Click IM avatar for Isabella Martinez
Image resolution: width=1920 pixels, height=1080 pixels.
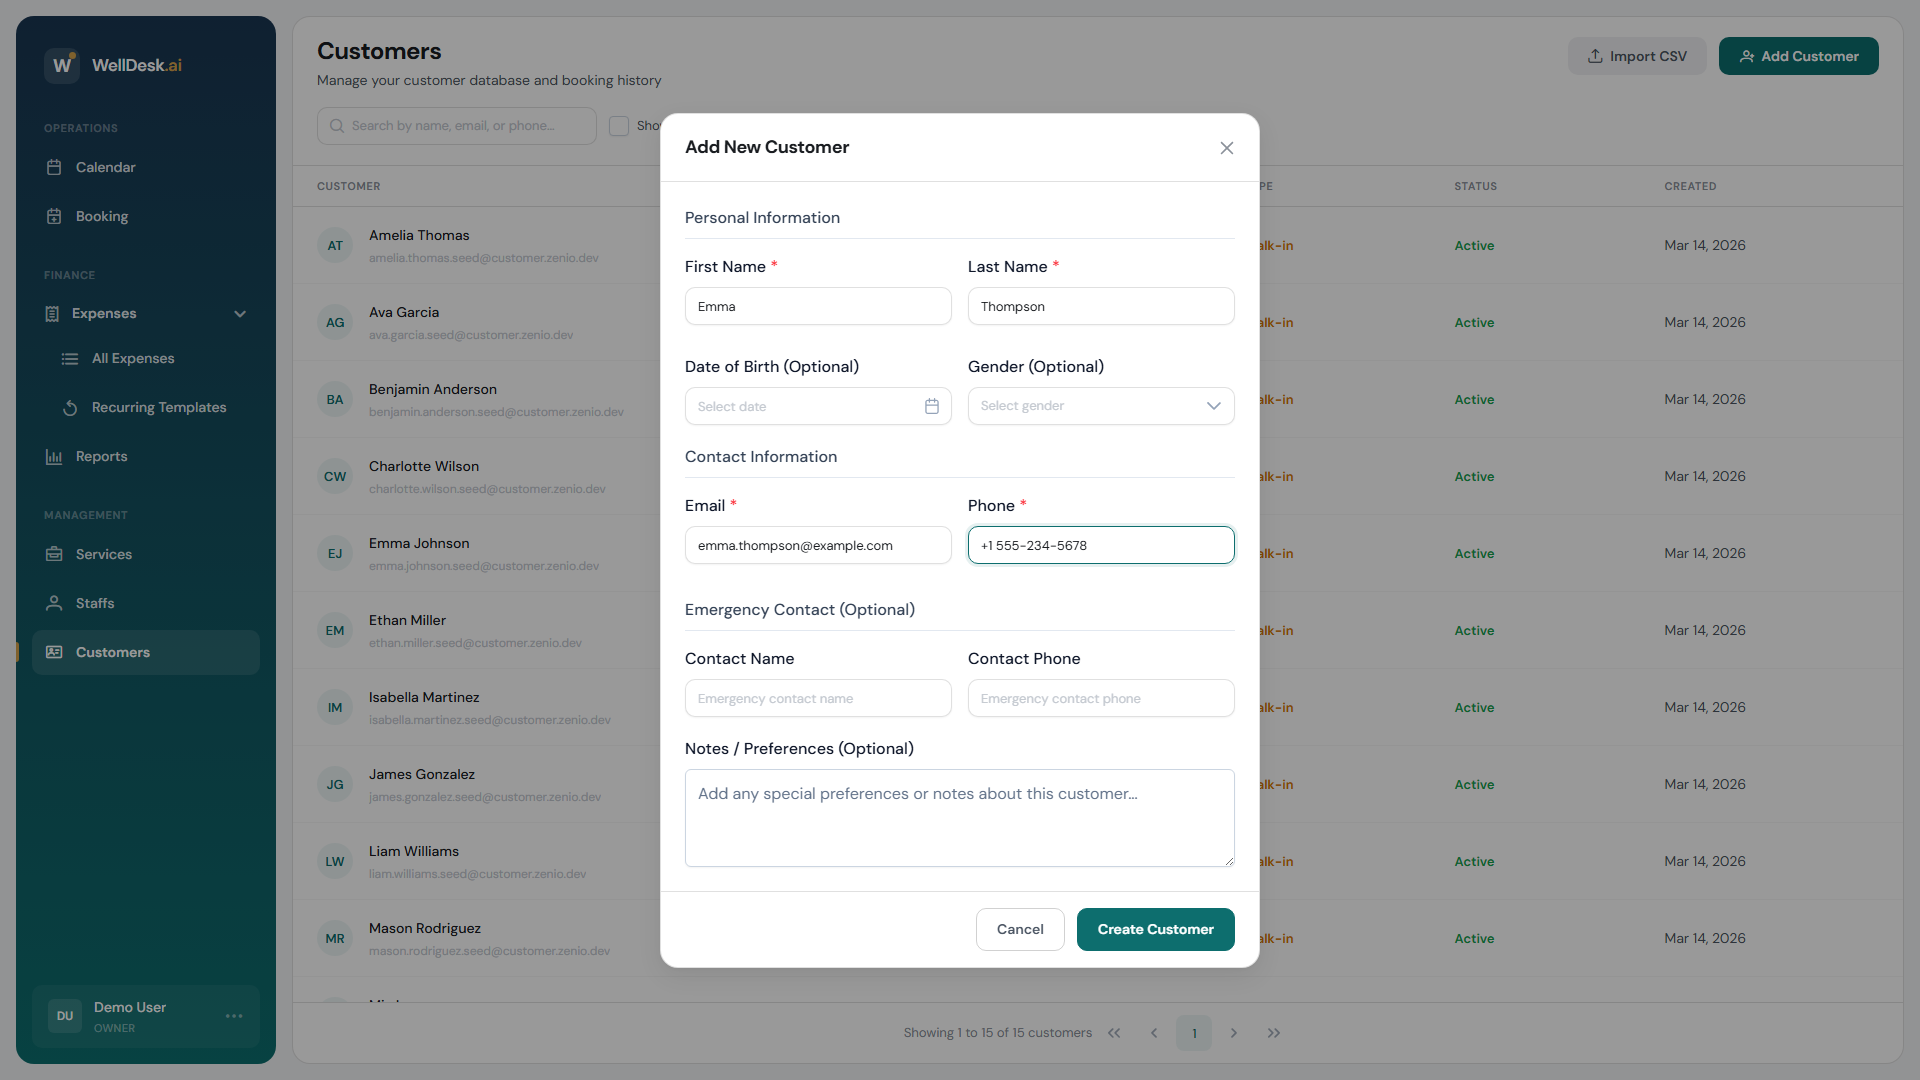click(335, 708)
